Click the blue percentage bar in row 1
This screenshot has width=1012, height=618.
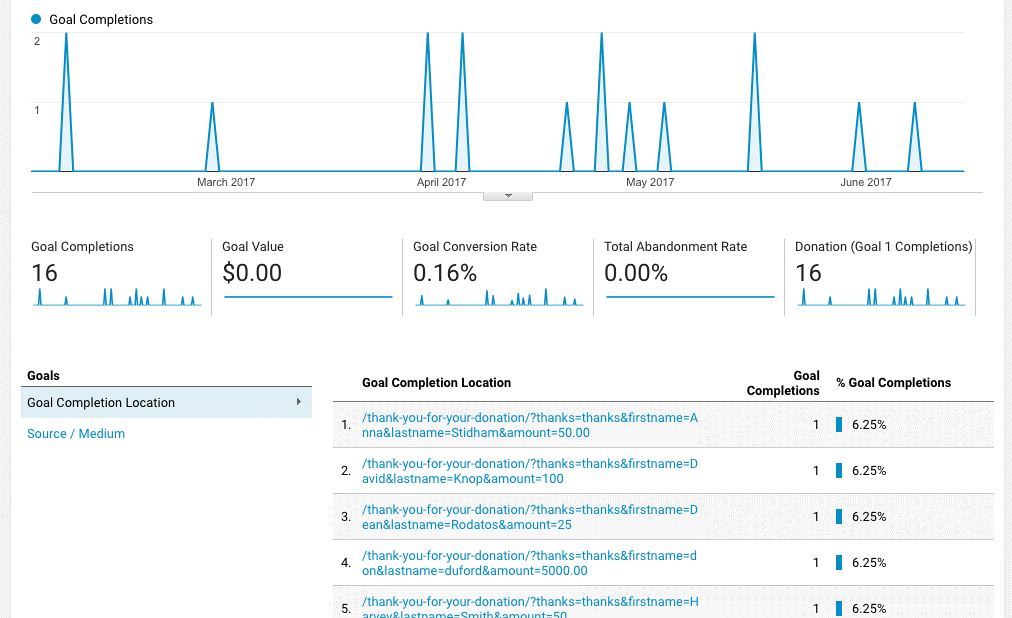(840, 425)
